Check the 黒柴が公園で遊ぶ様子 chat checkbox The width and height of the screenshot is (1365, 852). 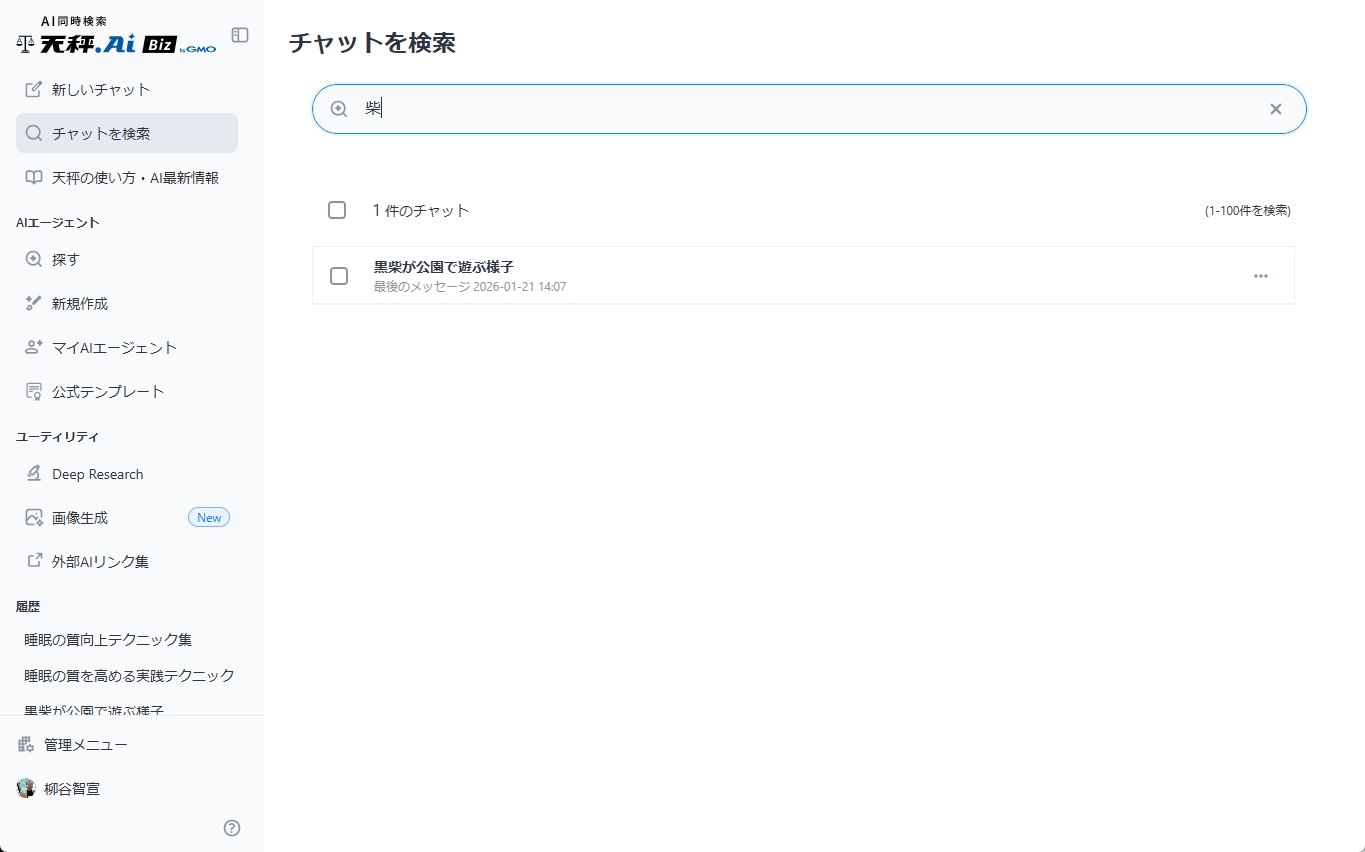[x=339, y=276]
